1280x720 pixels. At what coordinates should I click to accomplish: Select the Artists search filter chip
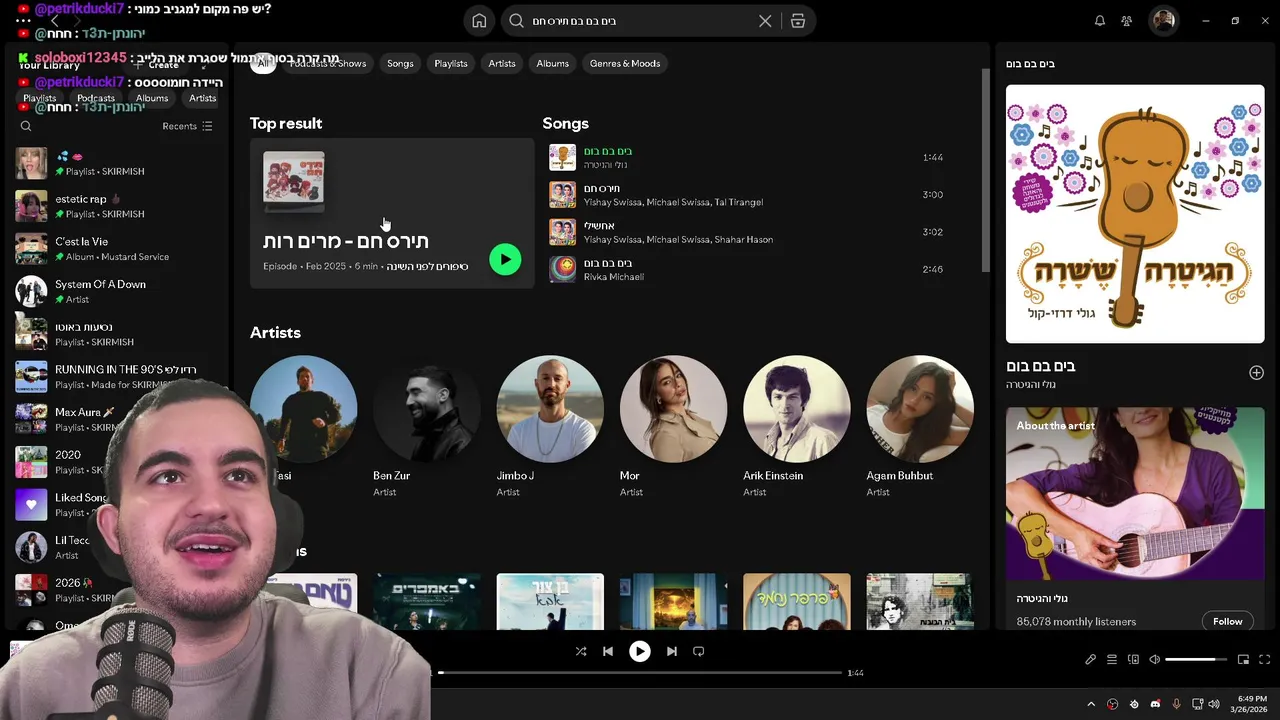point(502,63)
